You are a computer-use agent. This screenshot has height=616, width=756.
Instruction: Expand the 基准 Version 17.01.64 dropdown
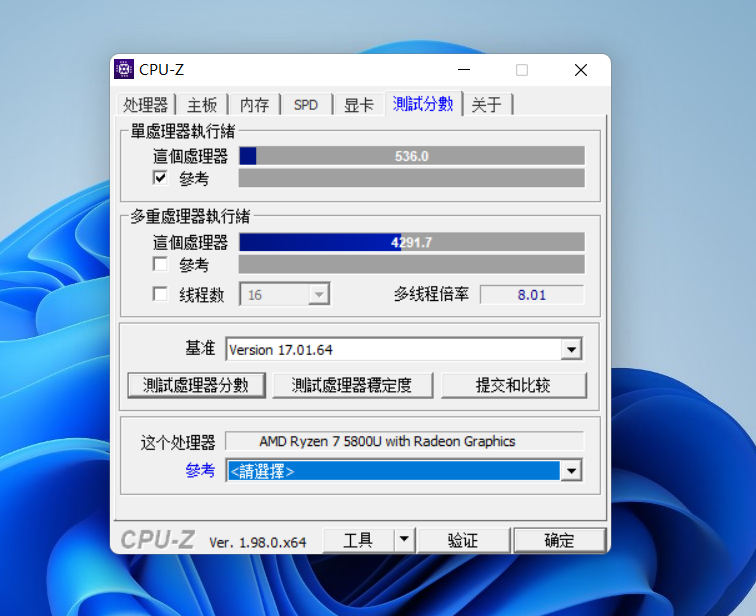[572, 349]
